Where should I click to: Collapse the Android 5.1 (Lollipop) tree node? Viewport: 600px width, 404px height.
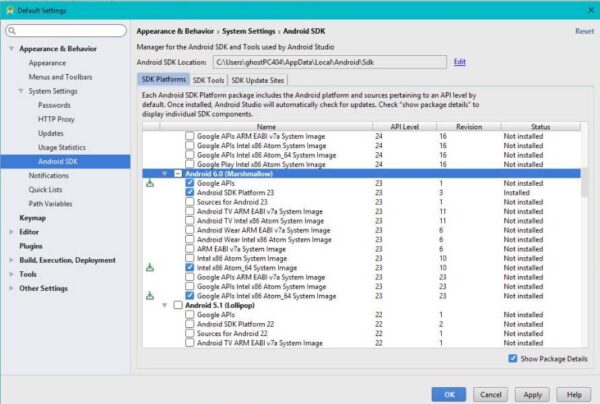pos(165,306)
